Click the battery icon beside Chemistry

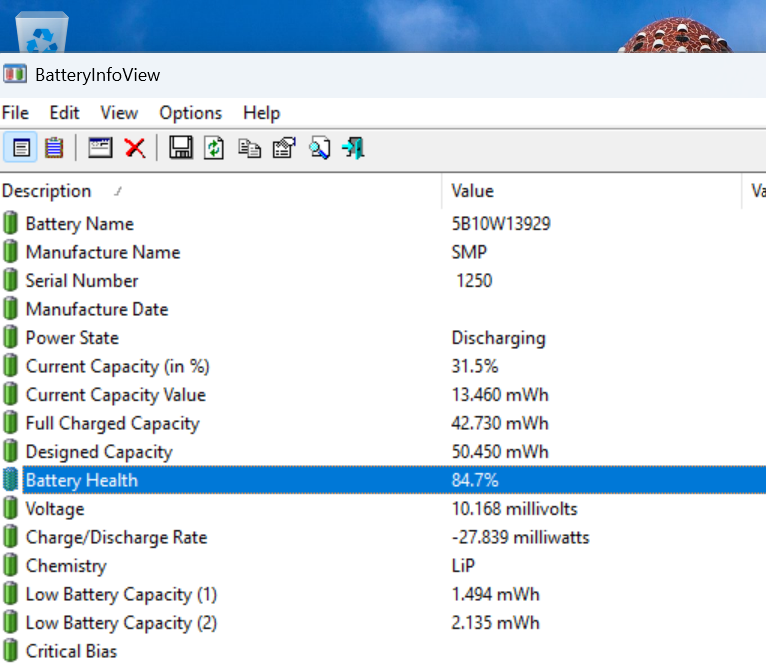[10, 565]
